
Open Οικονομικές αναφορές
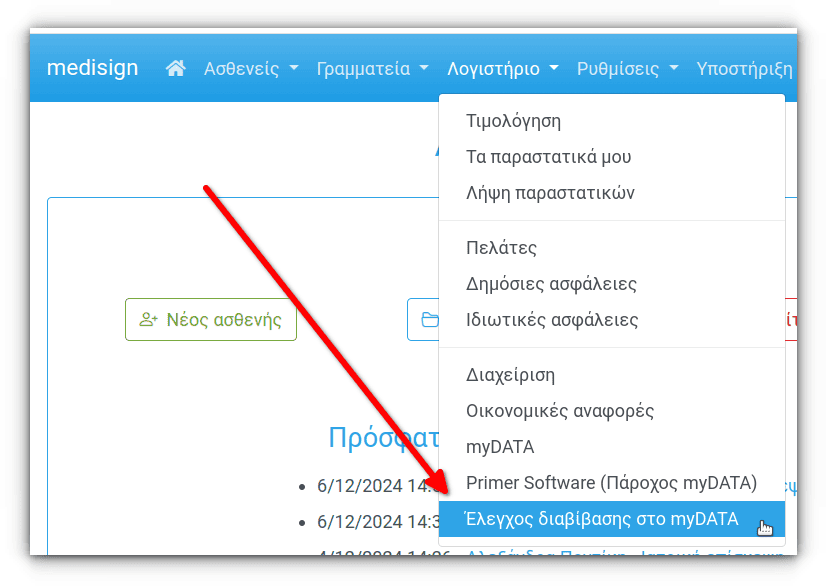(612, 410)
